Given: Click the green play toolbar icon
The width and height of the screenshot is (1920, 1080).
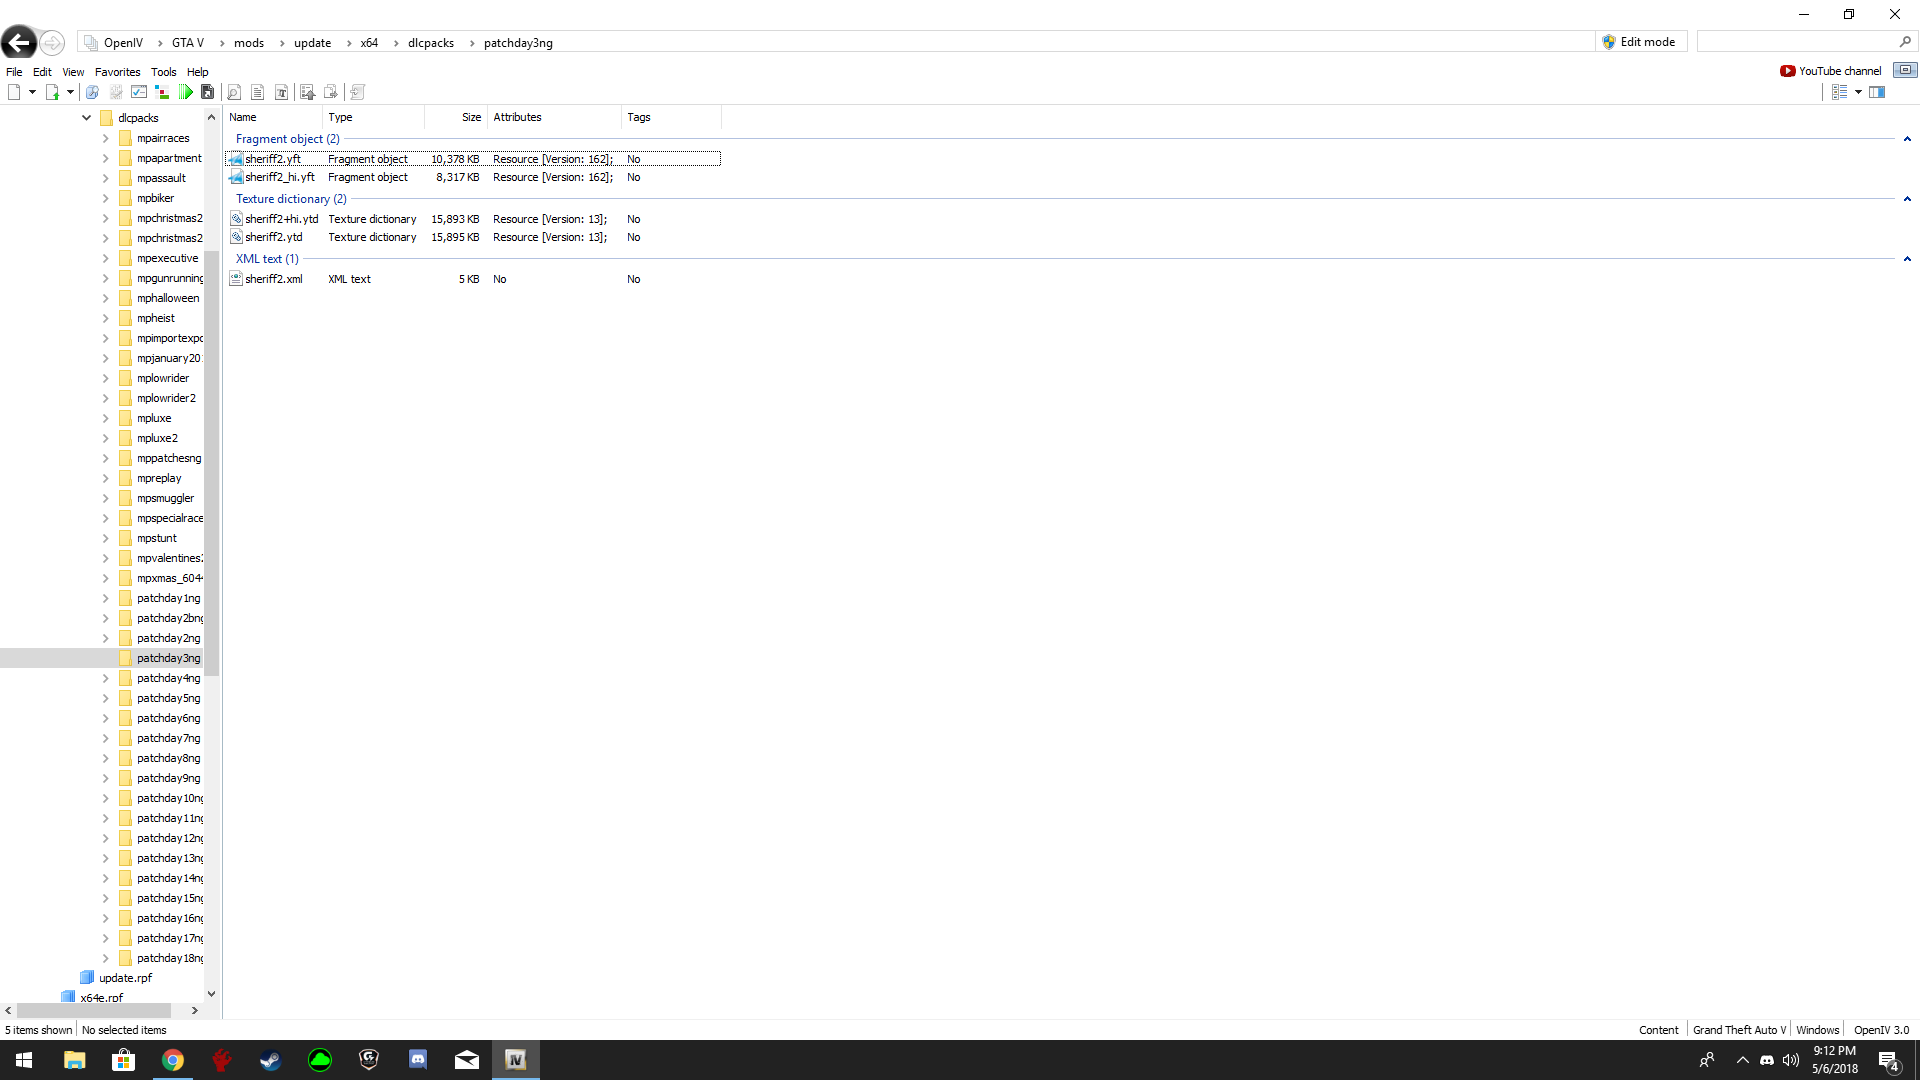Looking at the screenshot, I should point(186,92).
